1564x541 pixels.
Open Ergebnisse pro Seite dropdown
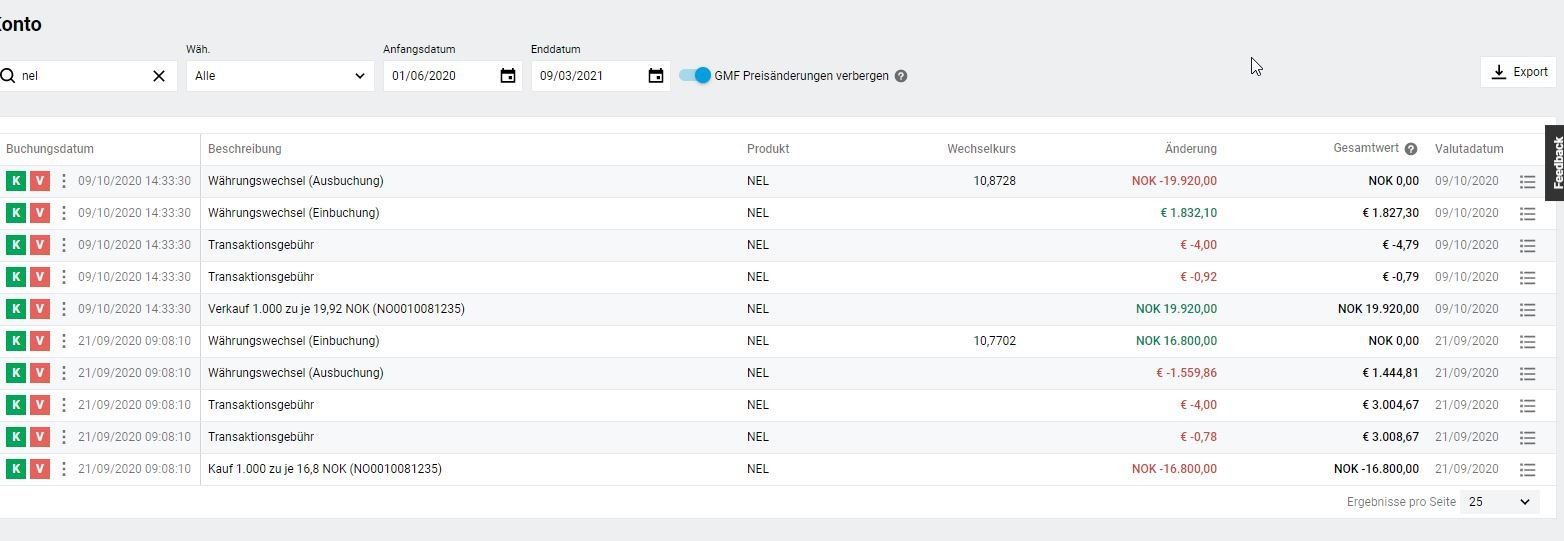tap(1500, 502)
